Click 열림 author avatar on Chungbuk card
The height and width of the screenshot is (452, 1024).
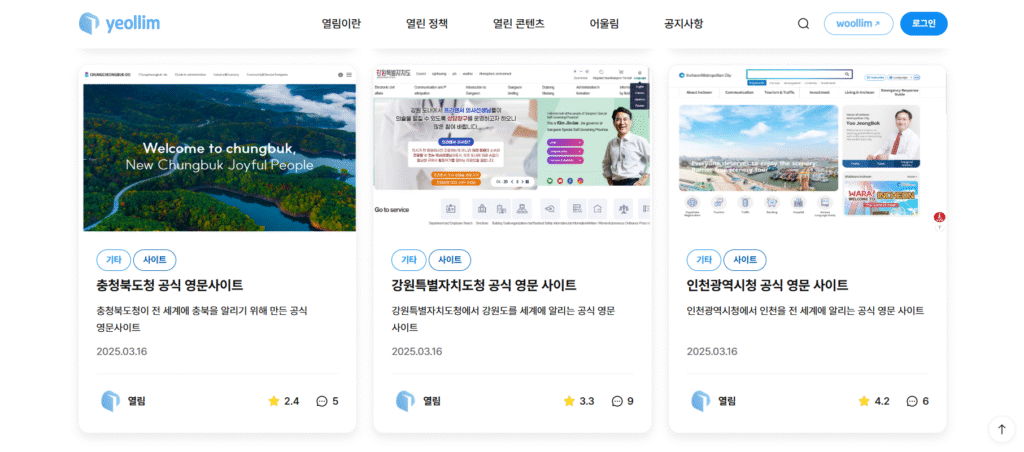point(110,401)
